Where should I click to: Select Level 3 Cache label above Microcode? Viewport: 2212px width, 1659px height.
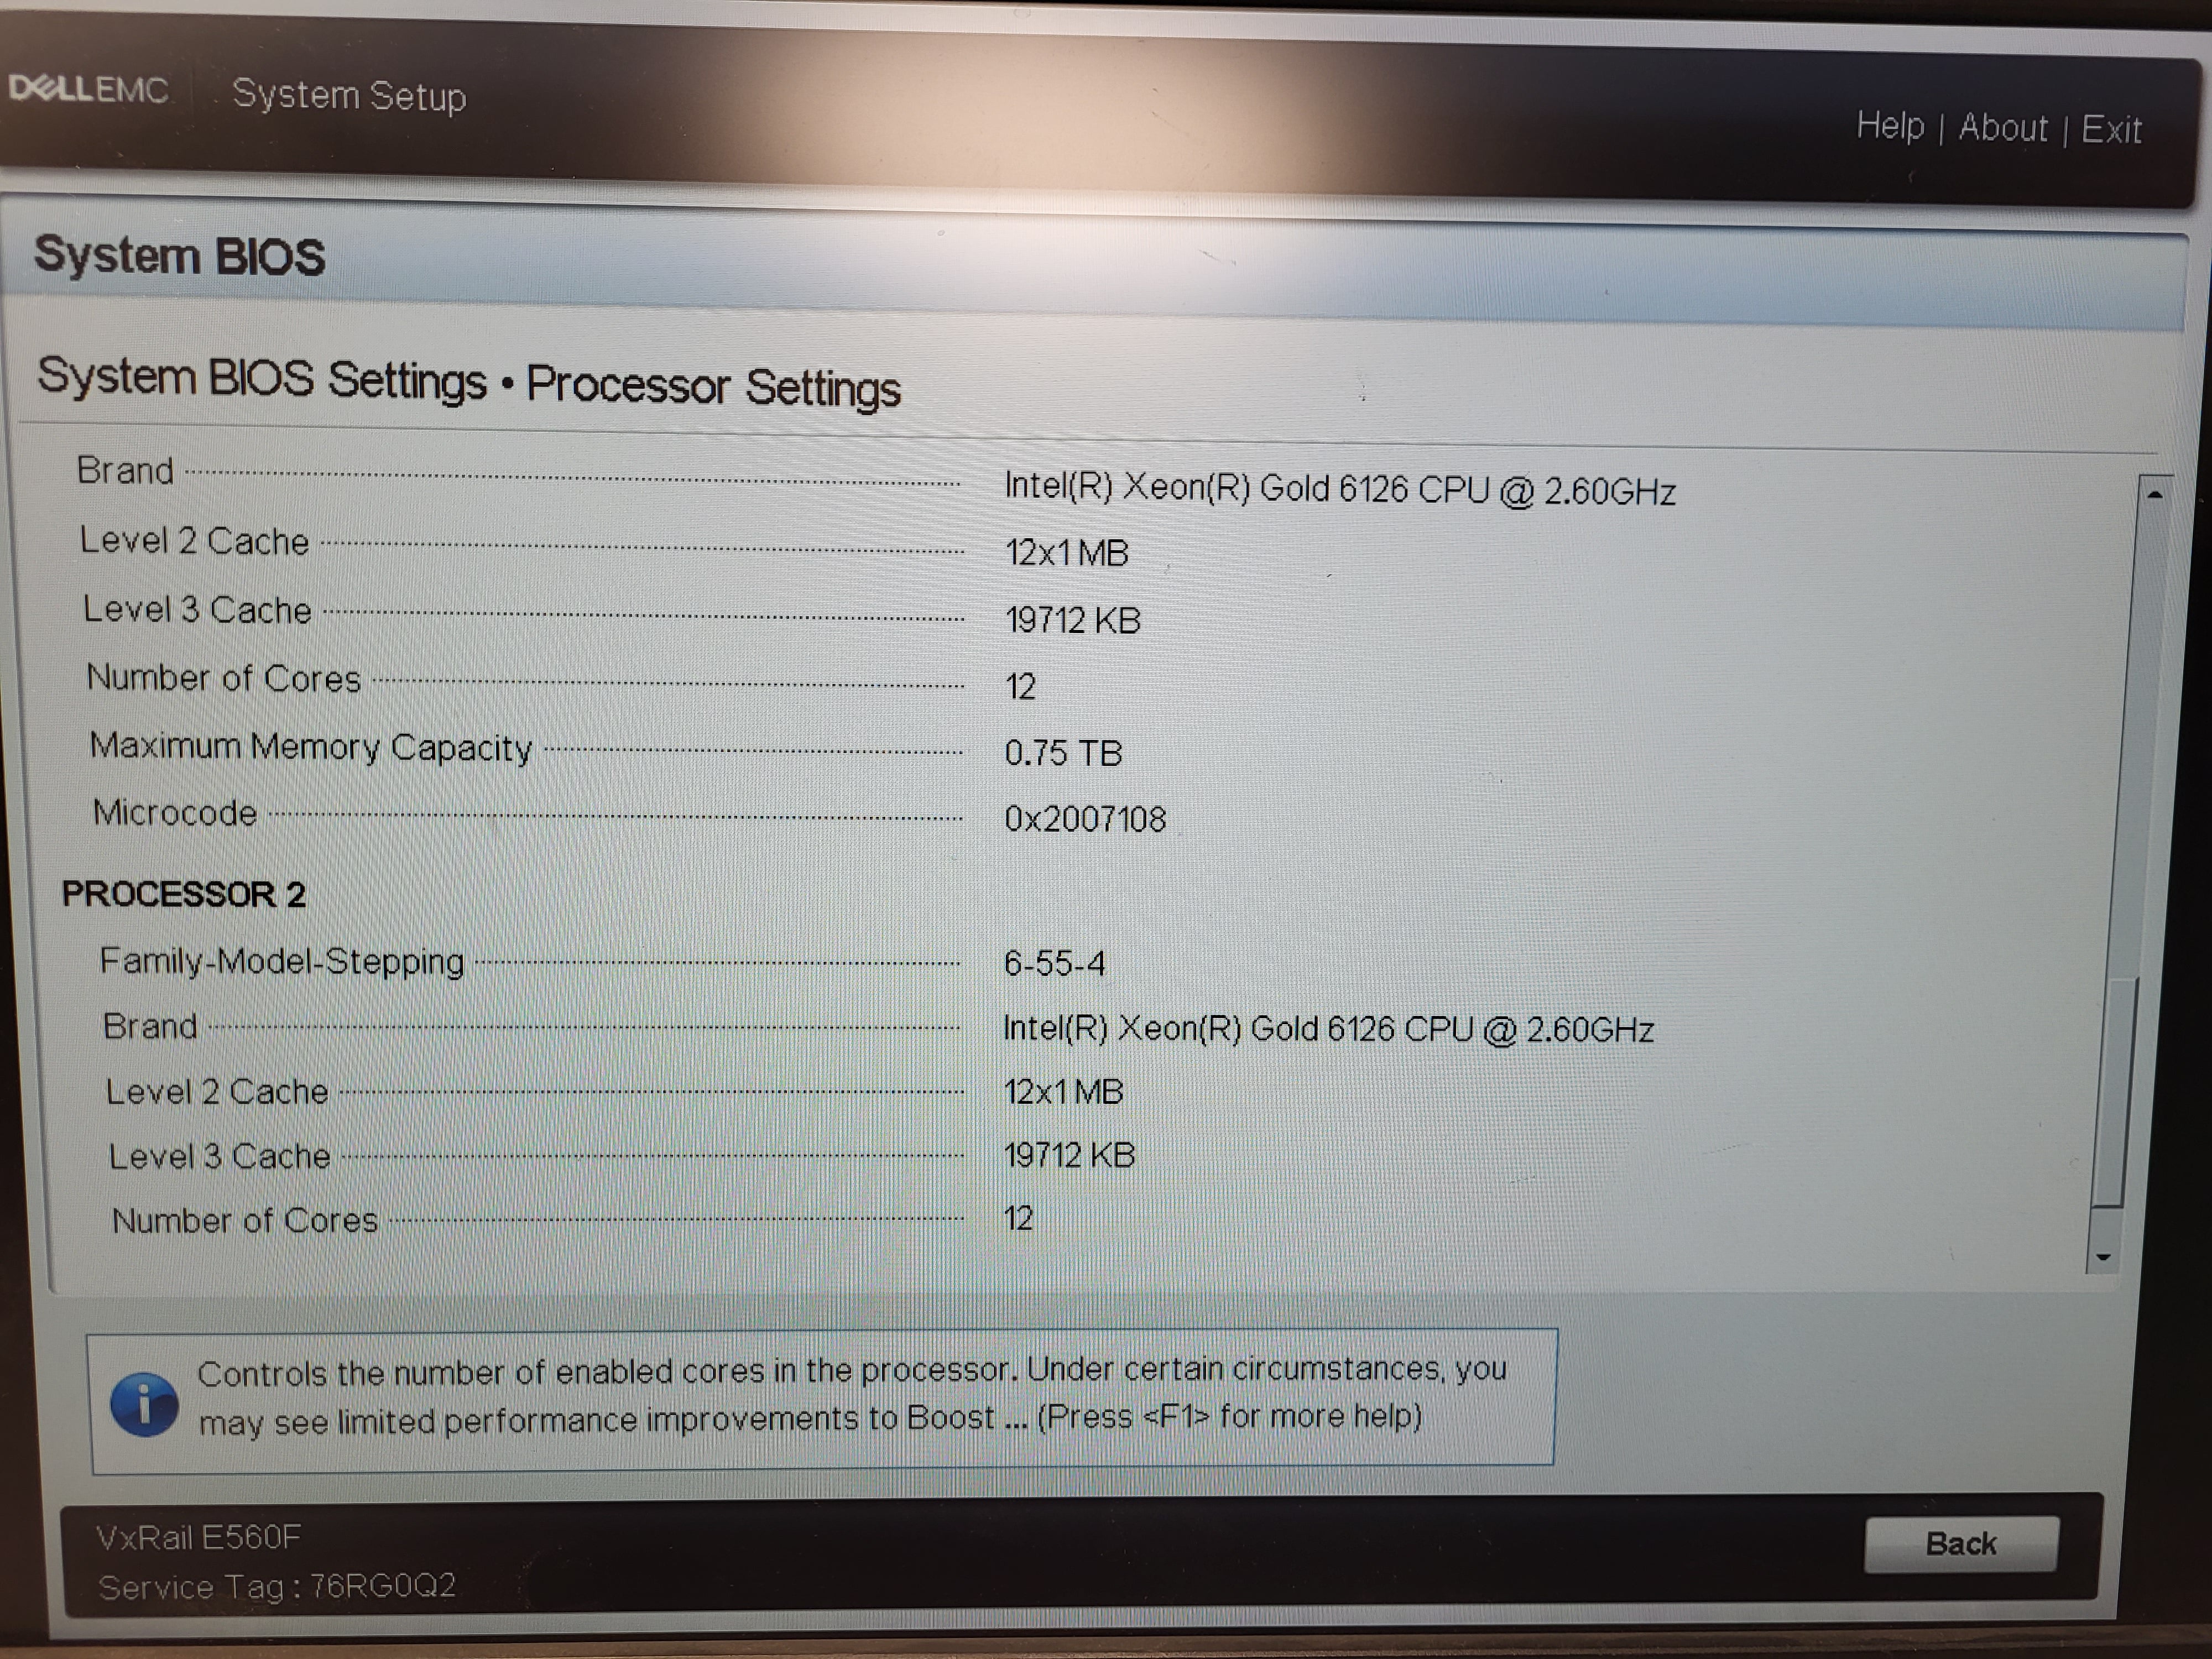(198, 609)
